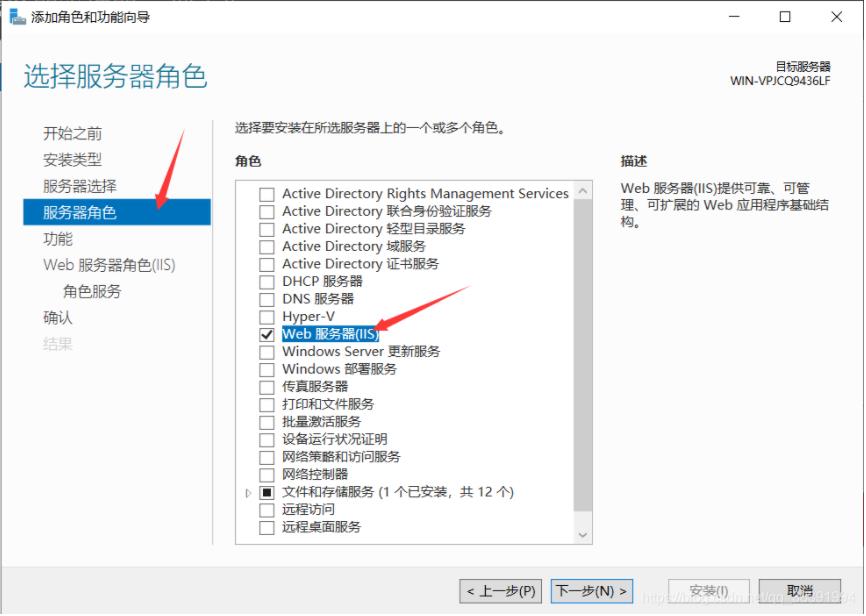Maximize the wizard window
866x616 pixels.
pyautogui.click(x=784, y=17)
